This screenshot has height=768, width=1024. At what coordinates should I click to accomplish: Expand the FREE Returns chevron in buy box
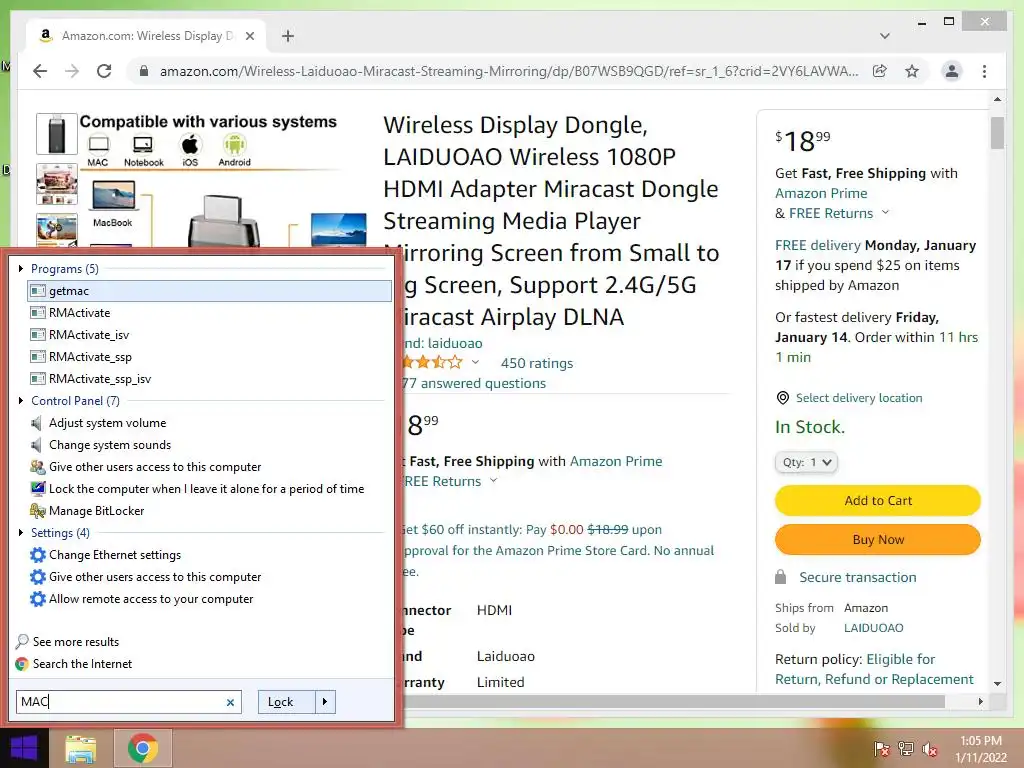tap(886, 212)
